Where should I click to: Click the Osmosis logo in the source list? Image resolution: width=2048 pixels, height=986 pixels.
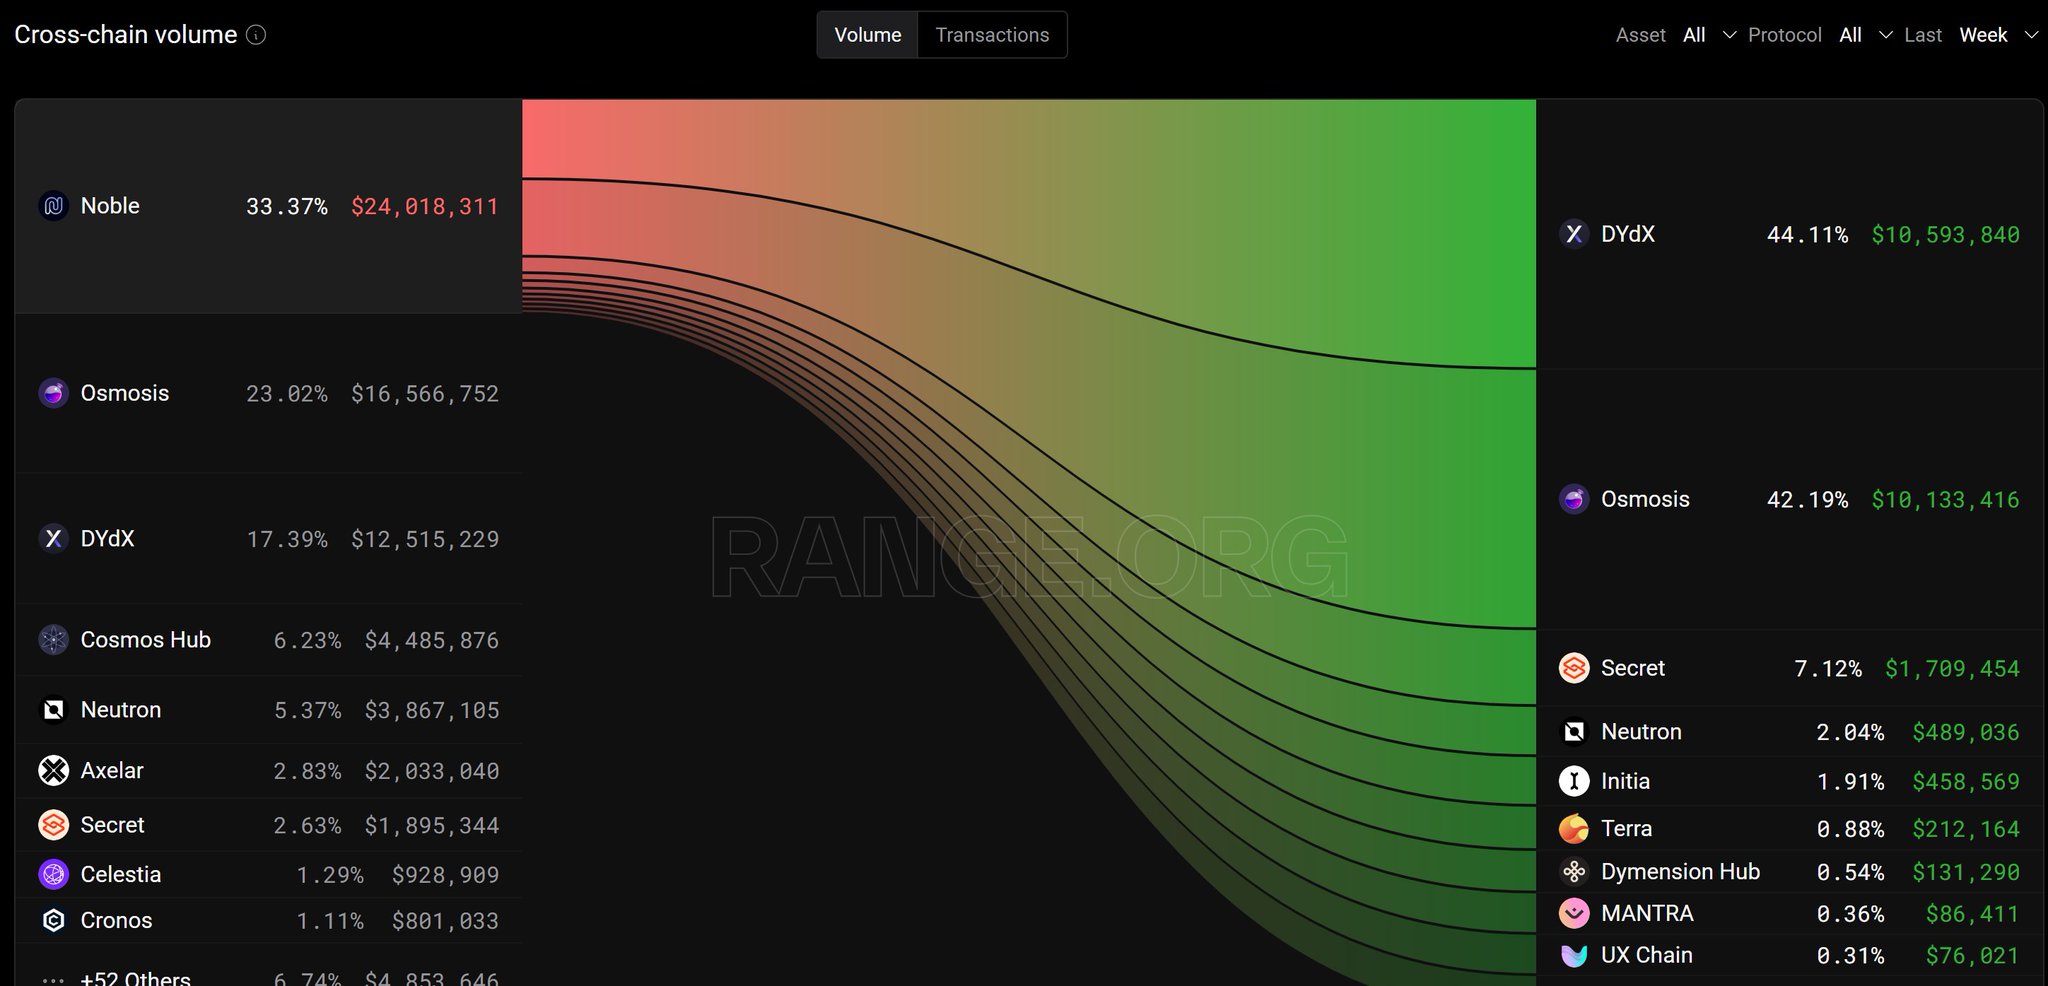click(53, 393)
